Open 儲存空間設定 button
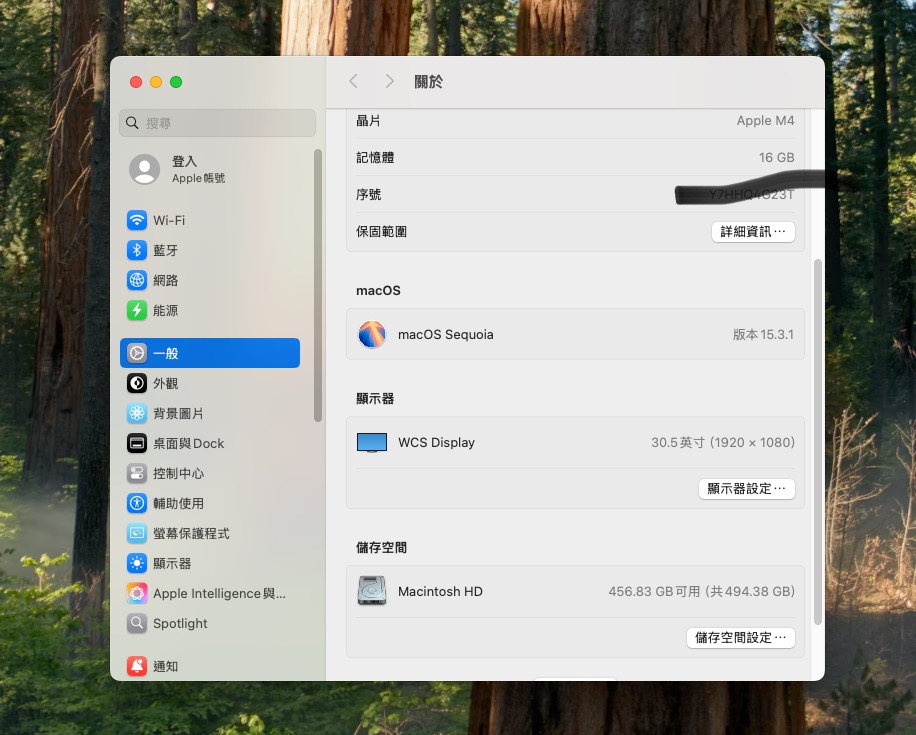This screenshot has width=916, height=735. tap(741, 637)
